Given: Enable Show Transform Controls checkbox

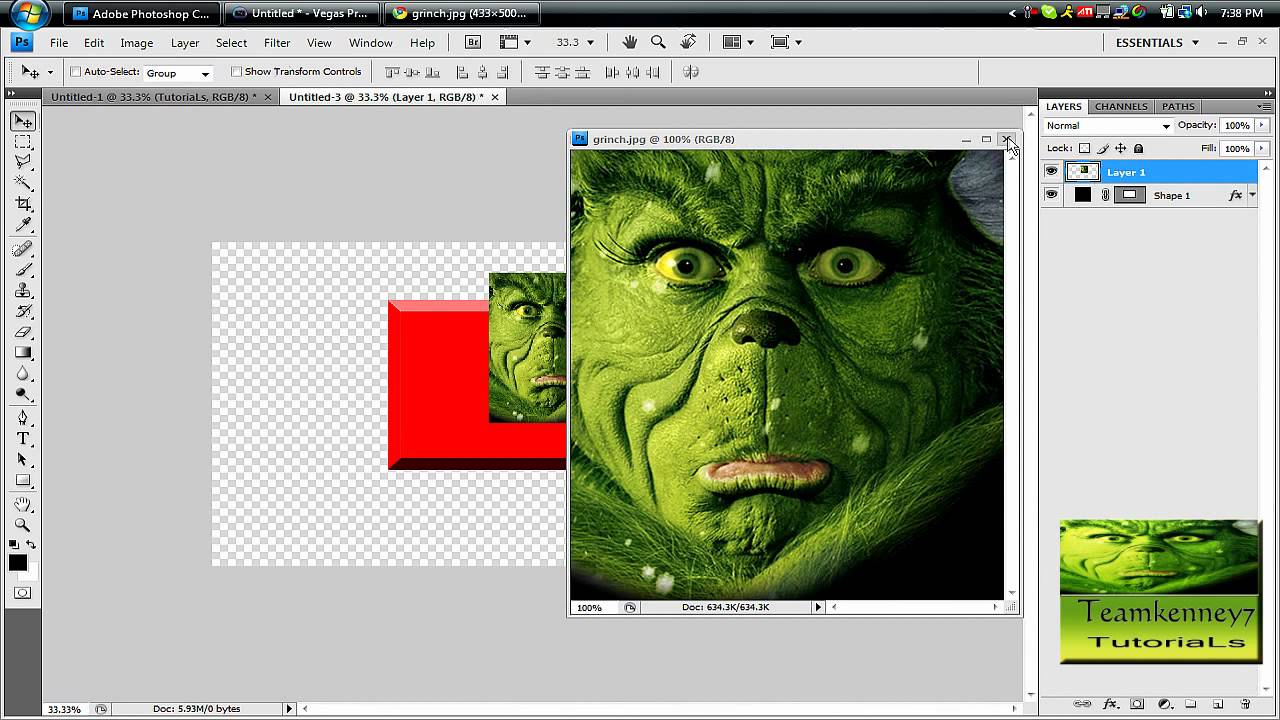Looking at the screenshot, I should pyautogui.click(x=236, y=72).
